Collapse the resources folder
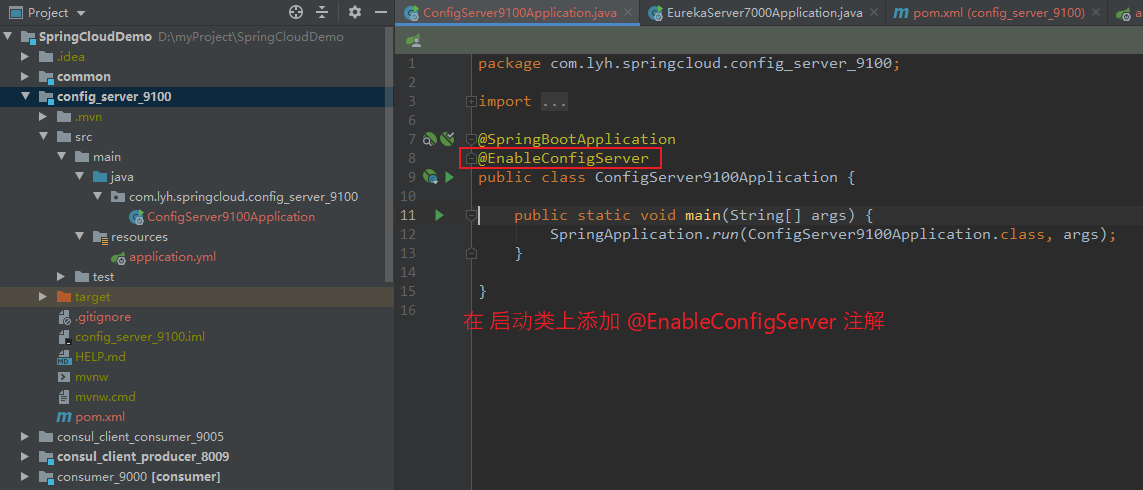Viewport: 1143px width, 490px height. [x=79, y=237]
